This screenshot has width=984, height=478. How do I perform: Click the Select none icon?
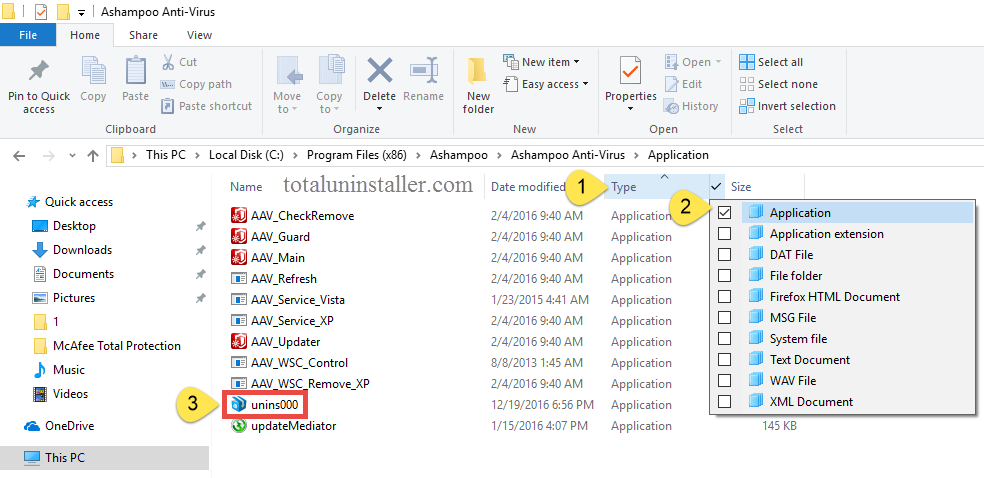747,84
